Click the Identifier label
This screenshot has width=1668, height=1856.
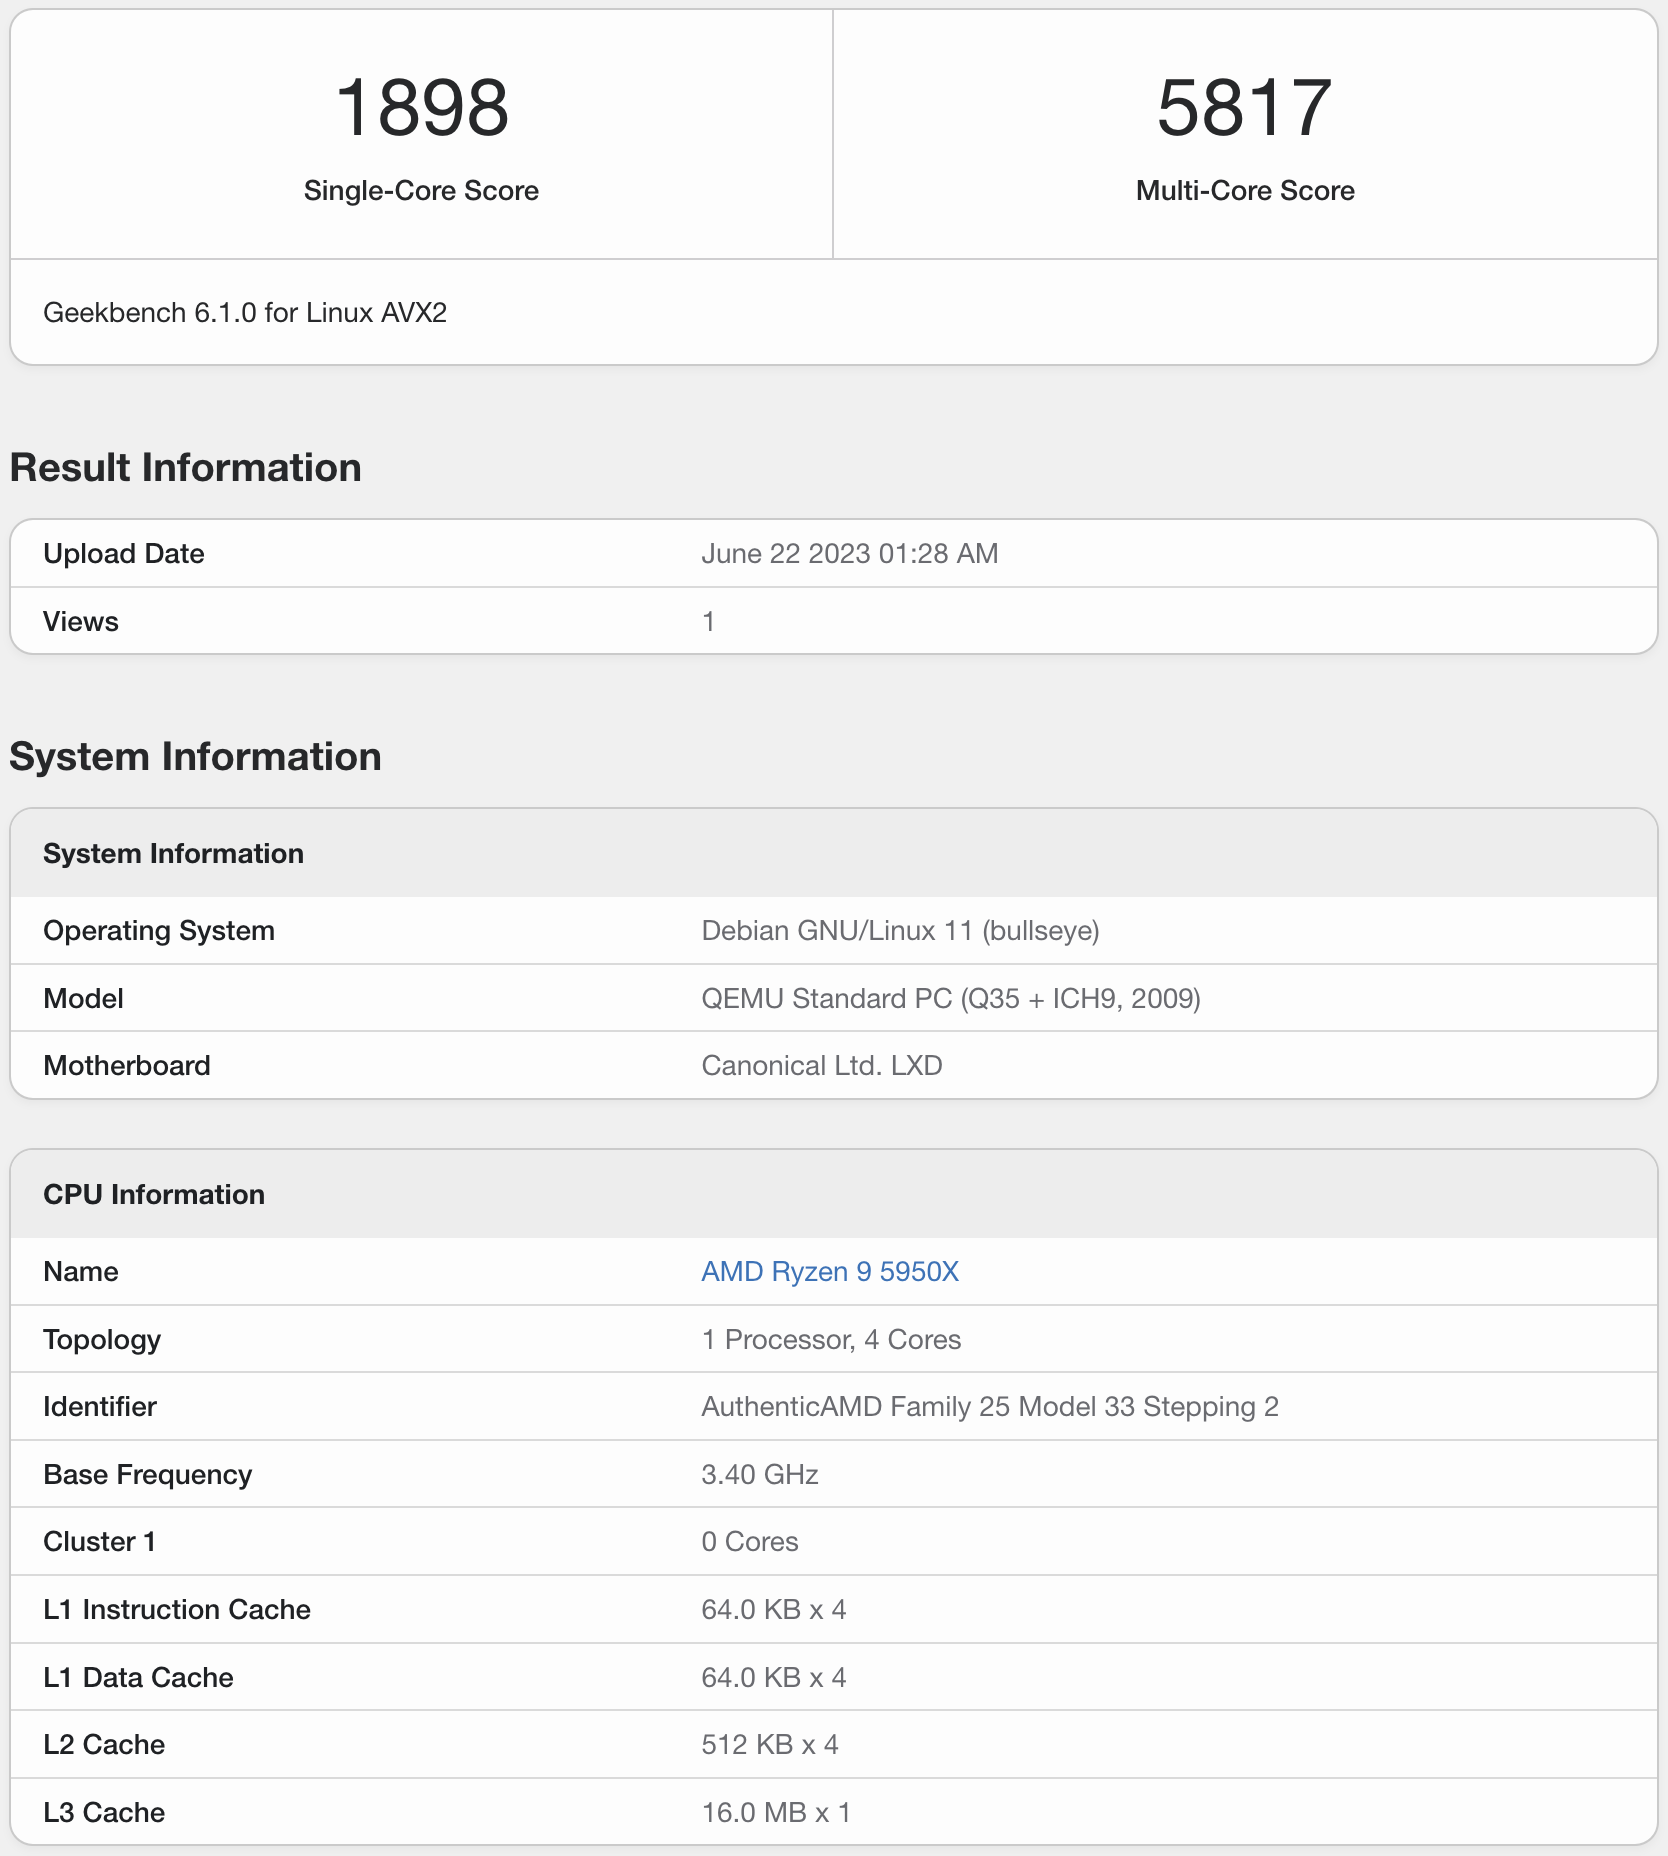tap(100, 1406)
